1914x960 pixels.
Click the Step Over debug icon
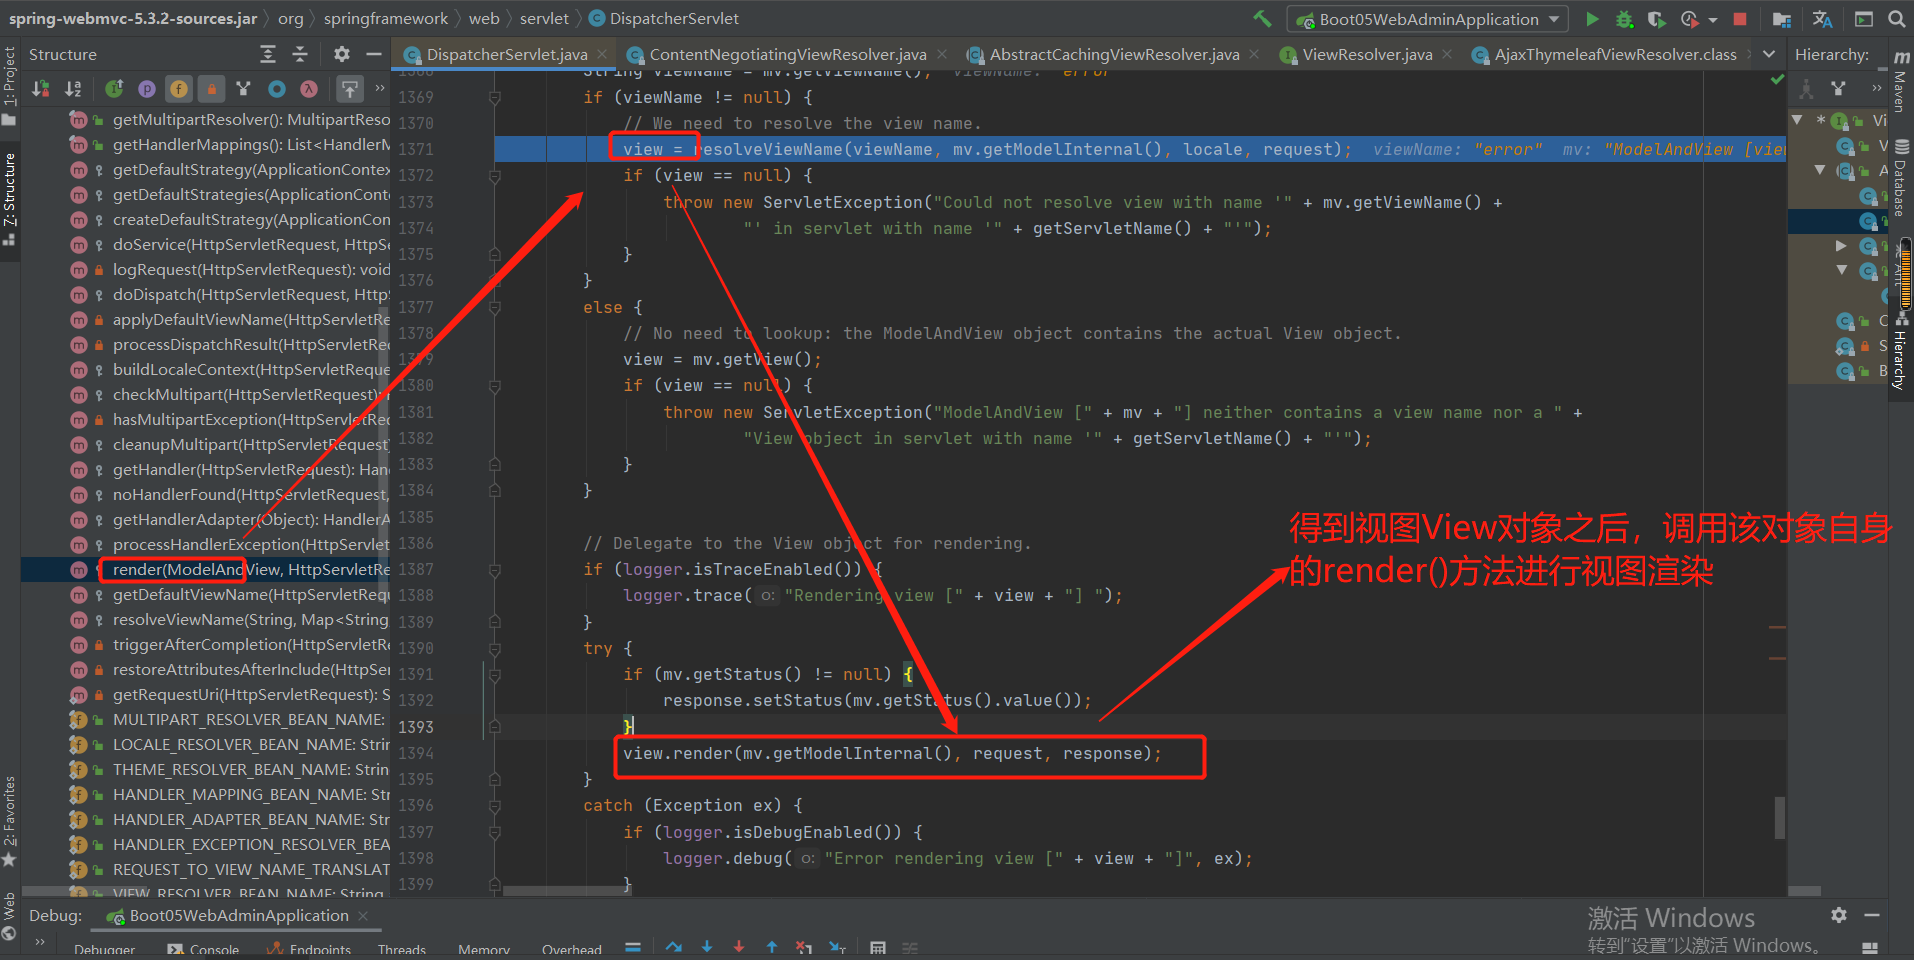pyautogui.click(x=674, y=946)
